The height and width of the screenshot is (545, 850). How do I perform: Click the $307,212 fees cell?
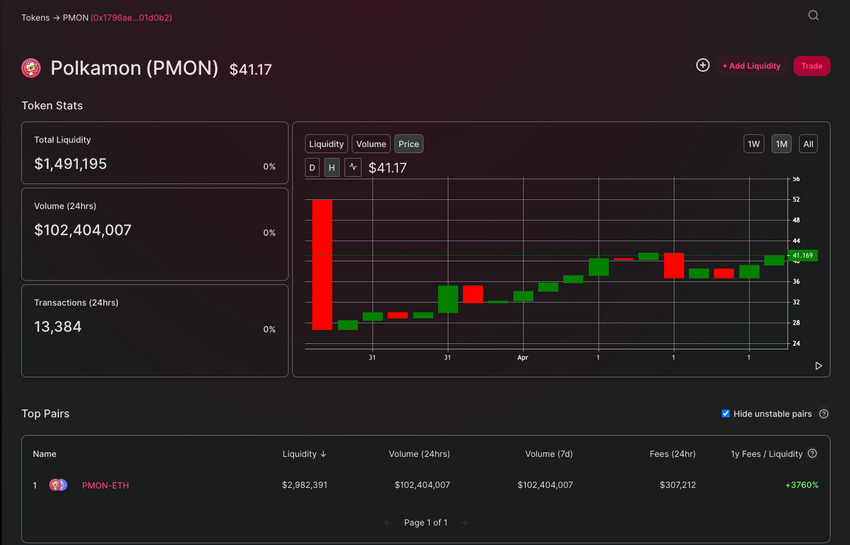point(678,485)
